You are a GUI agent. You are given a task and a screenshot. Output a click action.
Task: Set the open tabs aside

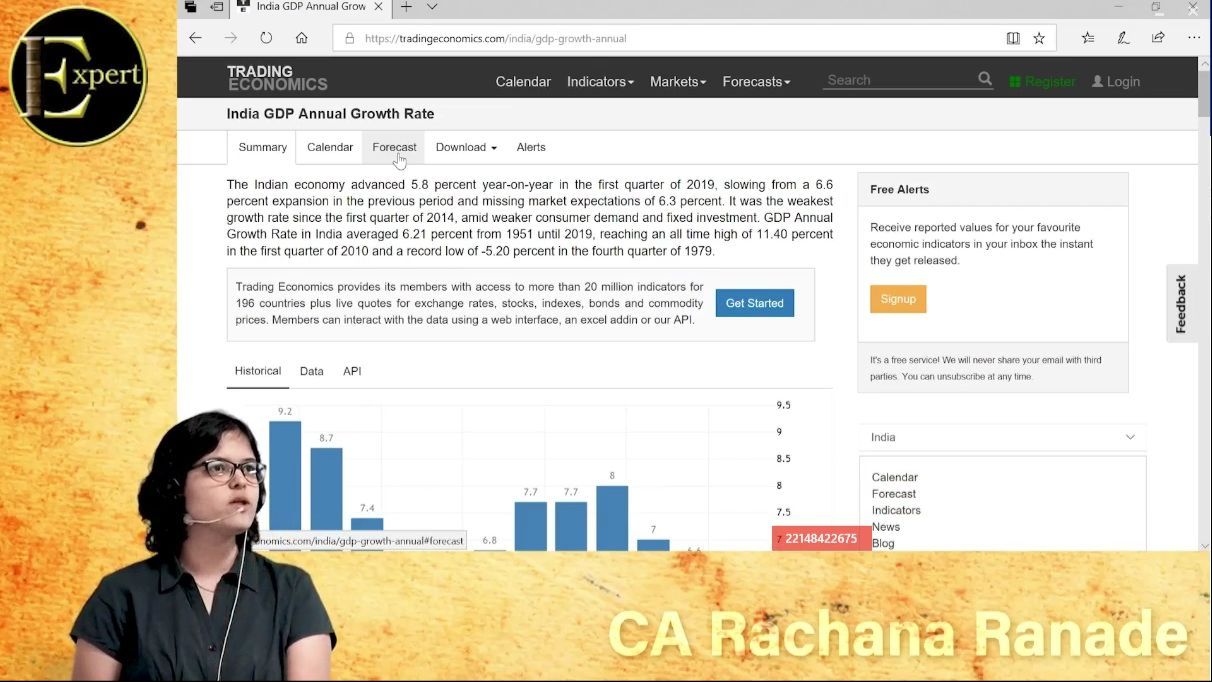217,7
